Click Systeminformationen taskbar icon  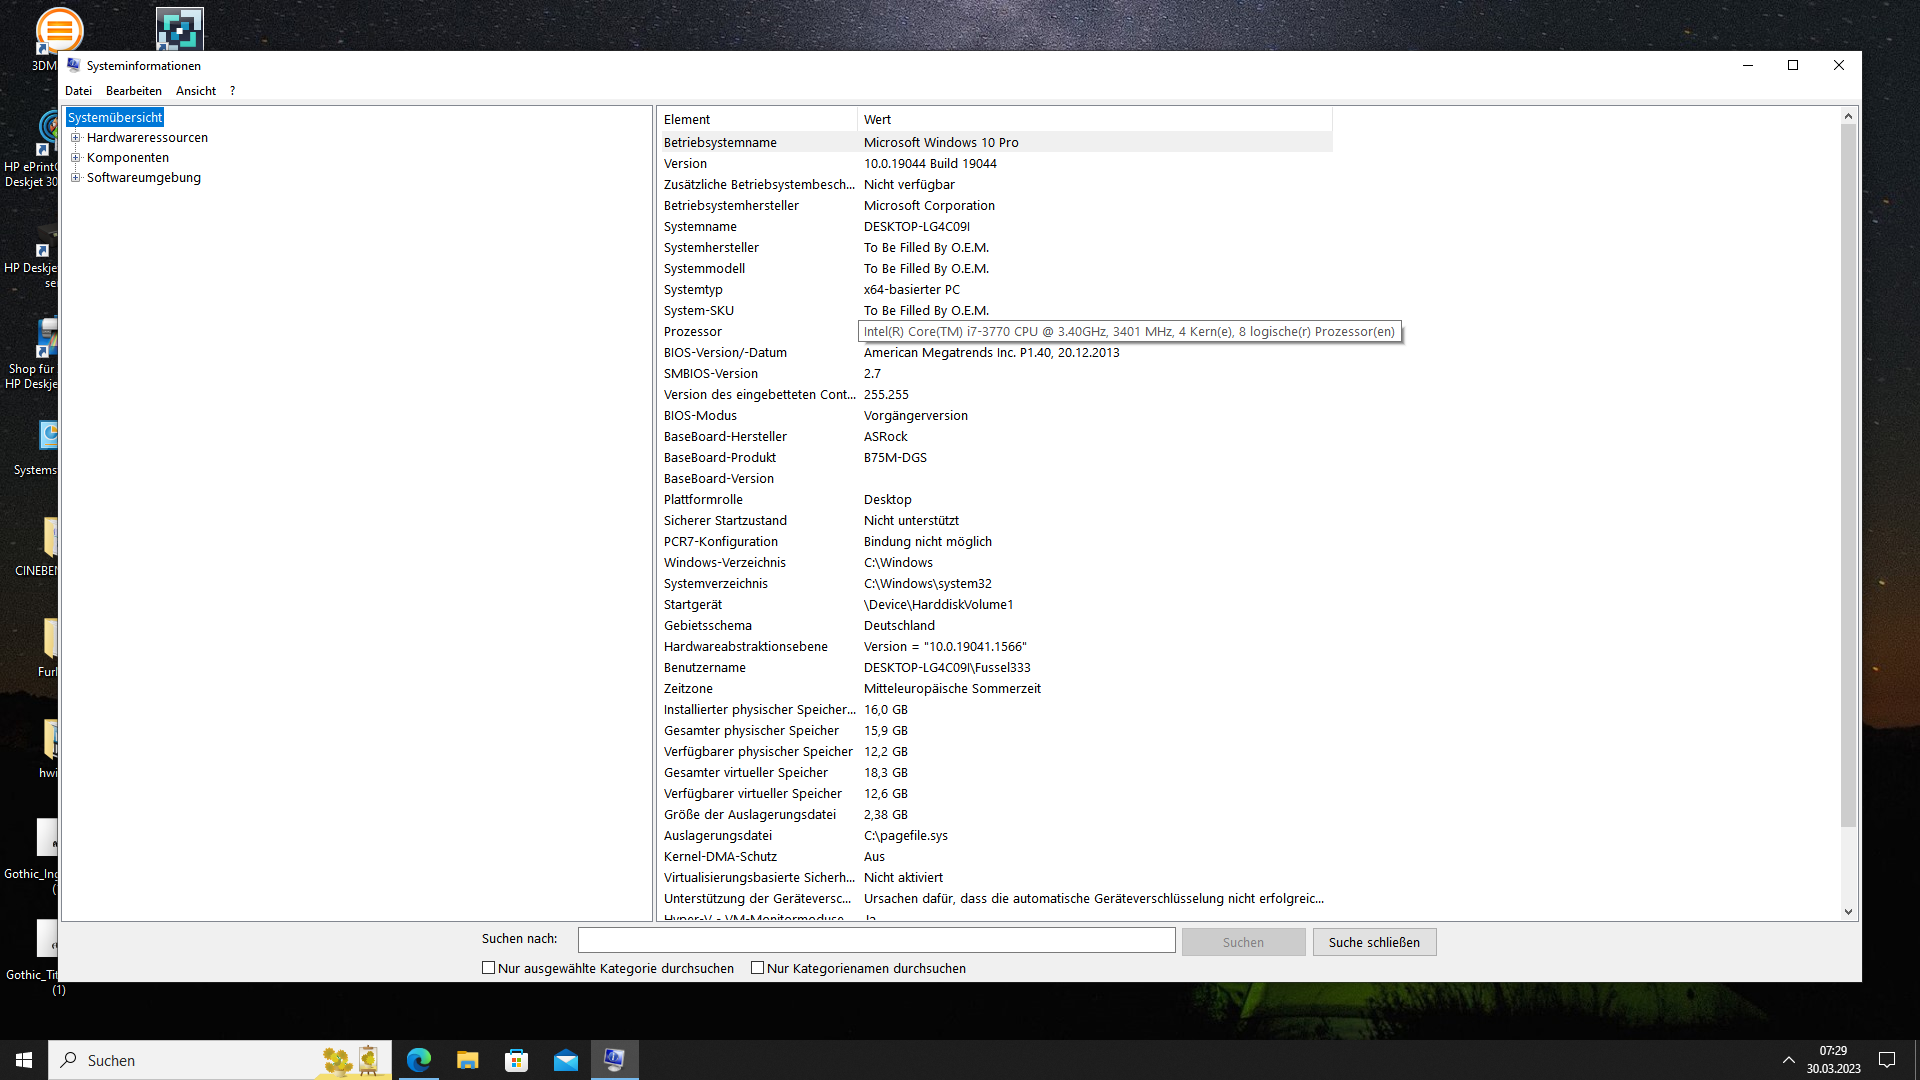point(615,1060)
